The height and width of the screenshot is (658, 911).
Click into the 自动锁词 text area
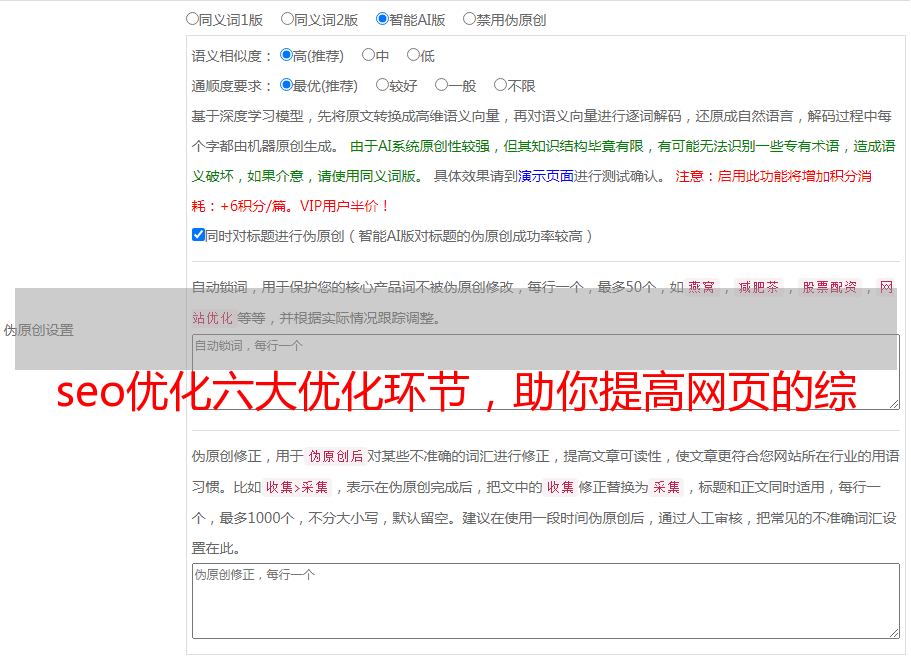pyautogui.click(x=545, y=372)
